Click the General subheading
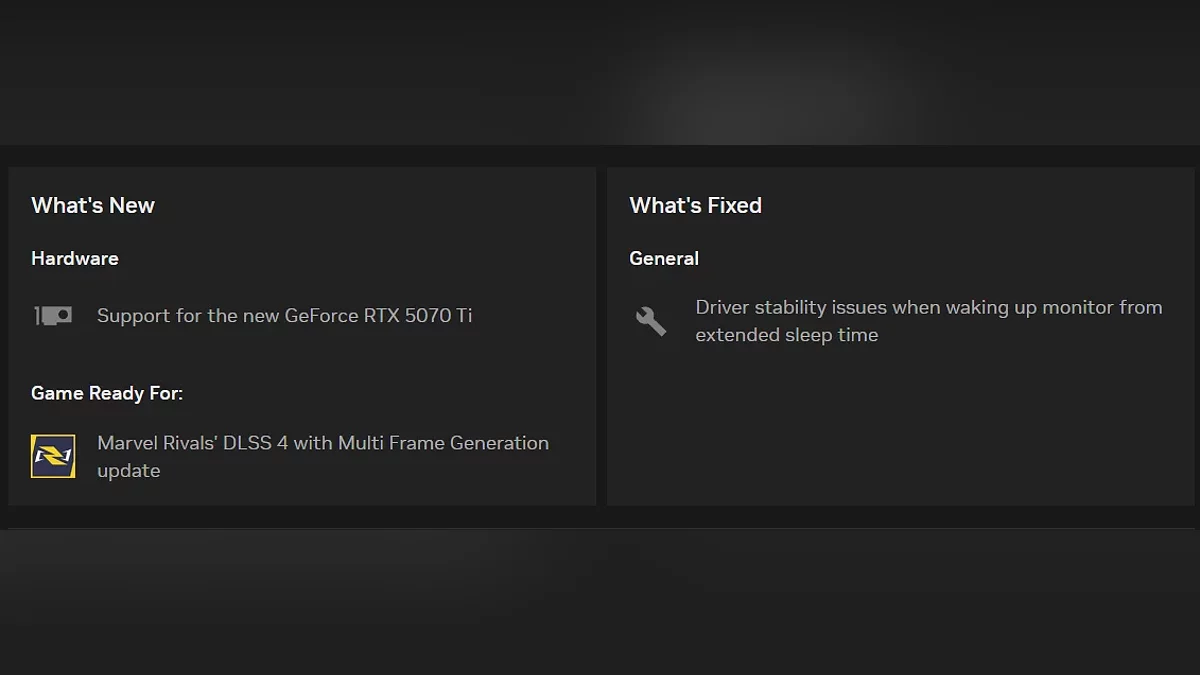Image resolution: width=1200 pixels, height=675 pixels. pyautogui.click(x=664, y=258)
